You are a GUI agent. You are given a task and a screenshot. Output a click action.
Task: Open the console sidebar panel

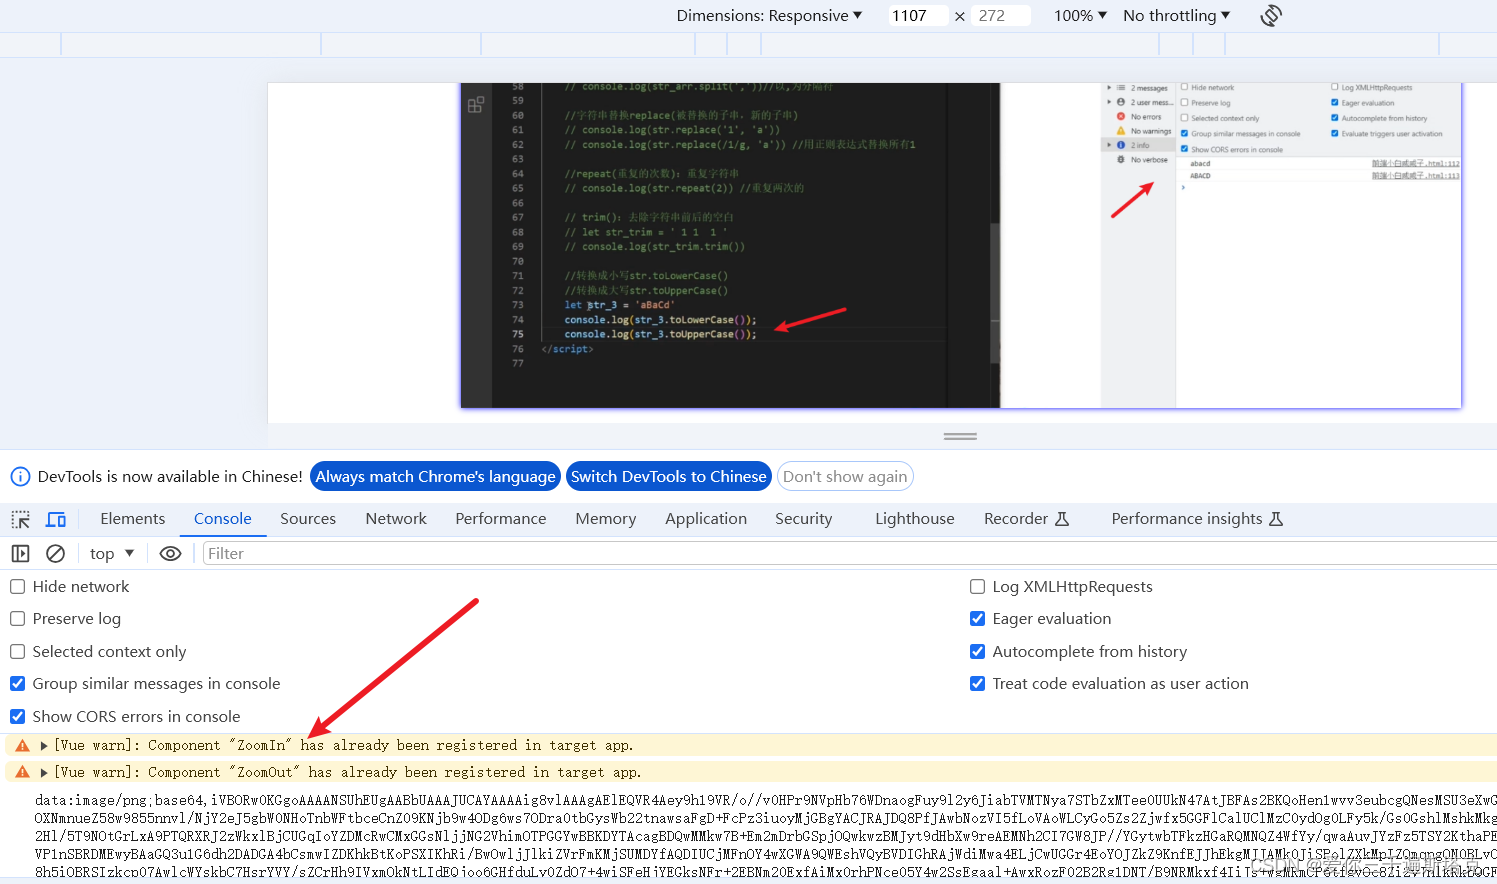[x=20, y=553]
